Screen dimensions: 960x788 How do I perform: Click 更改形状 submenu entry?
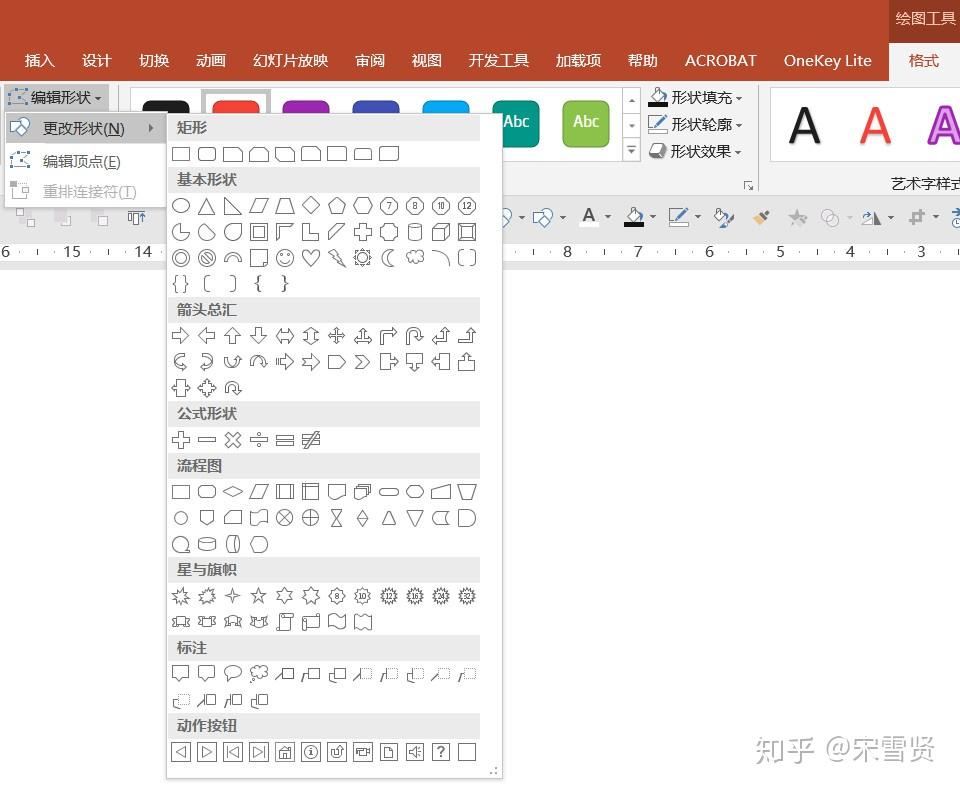(x=85, y=128)
